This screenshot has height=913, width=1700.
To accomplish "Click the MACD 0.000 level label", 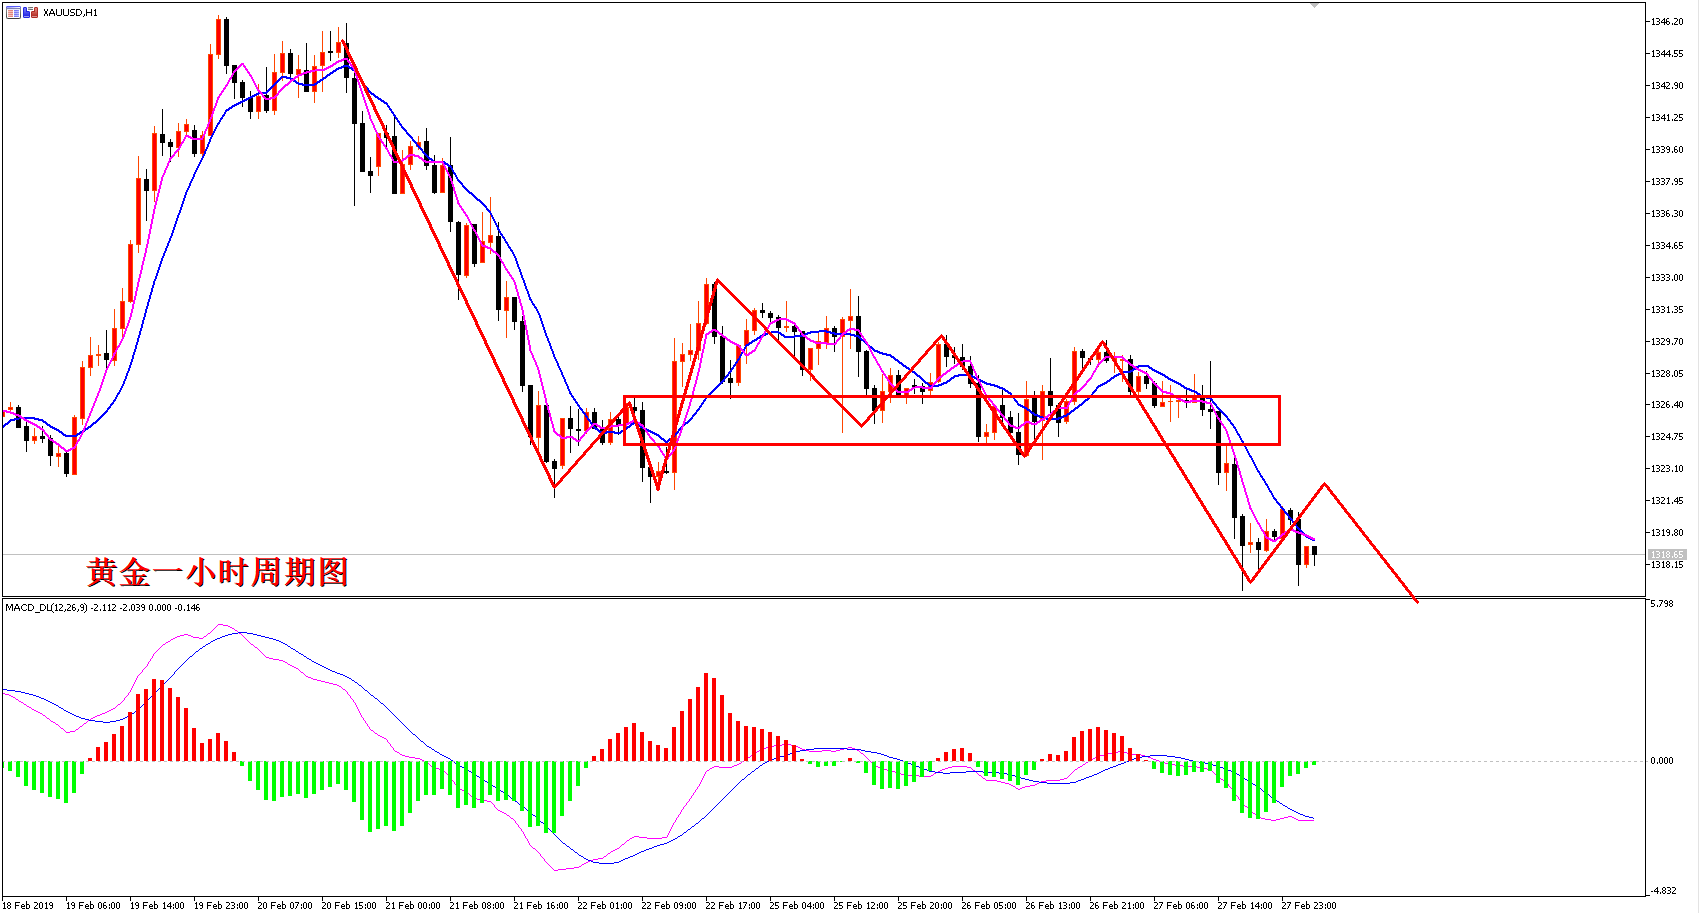I will [1662, 761].
